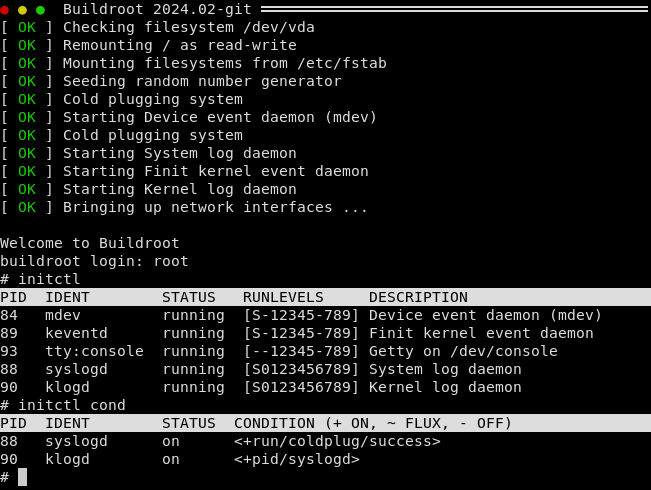The width and height of the screenshot is (651, 490).
Task: Click 'Starting Finit kernel event daemon' line
Action: (x=215, y=171)
